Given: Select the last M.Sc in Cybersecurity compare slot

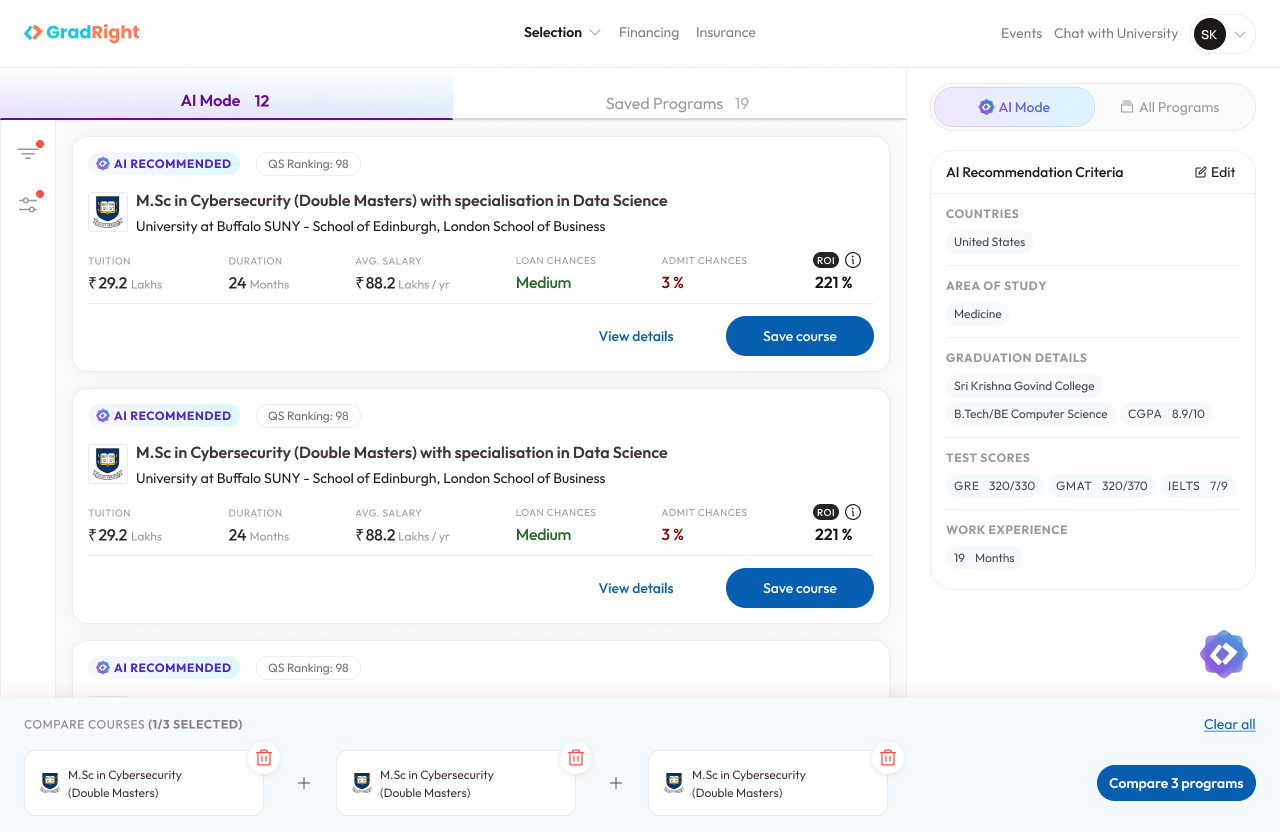Looking at the screenshot, I should click(768, 783).
